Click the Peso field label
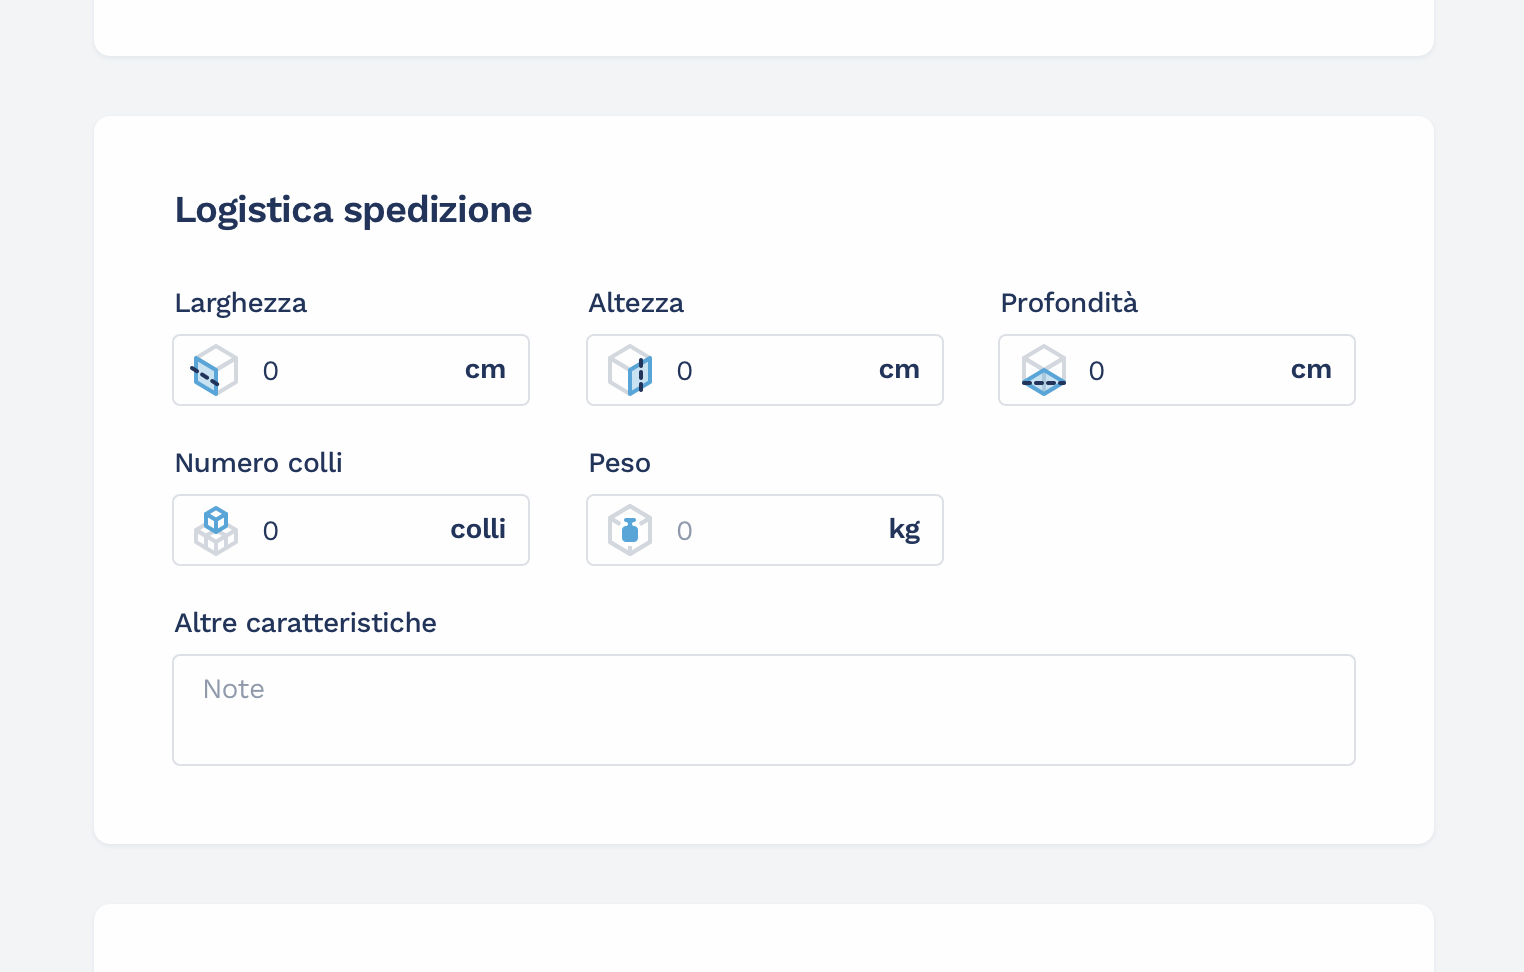Viewport: 1524px width, 972px height. tap(619, 463)
